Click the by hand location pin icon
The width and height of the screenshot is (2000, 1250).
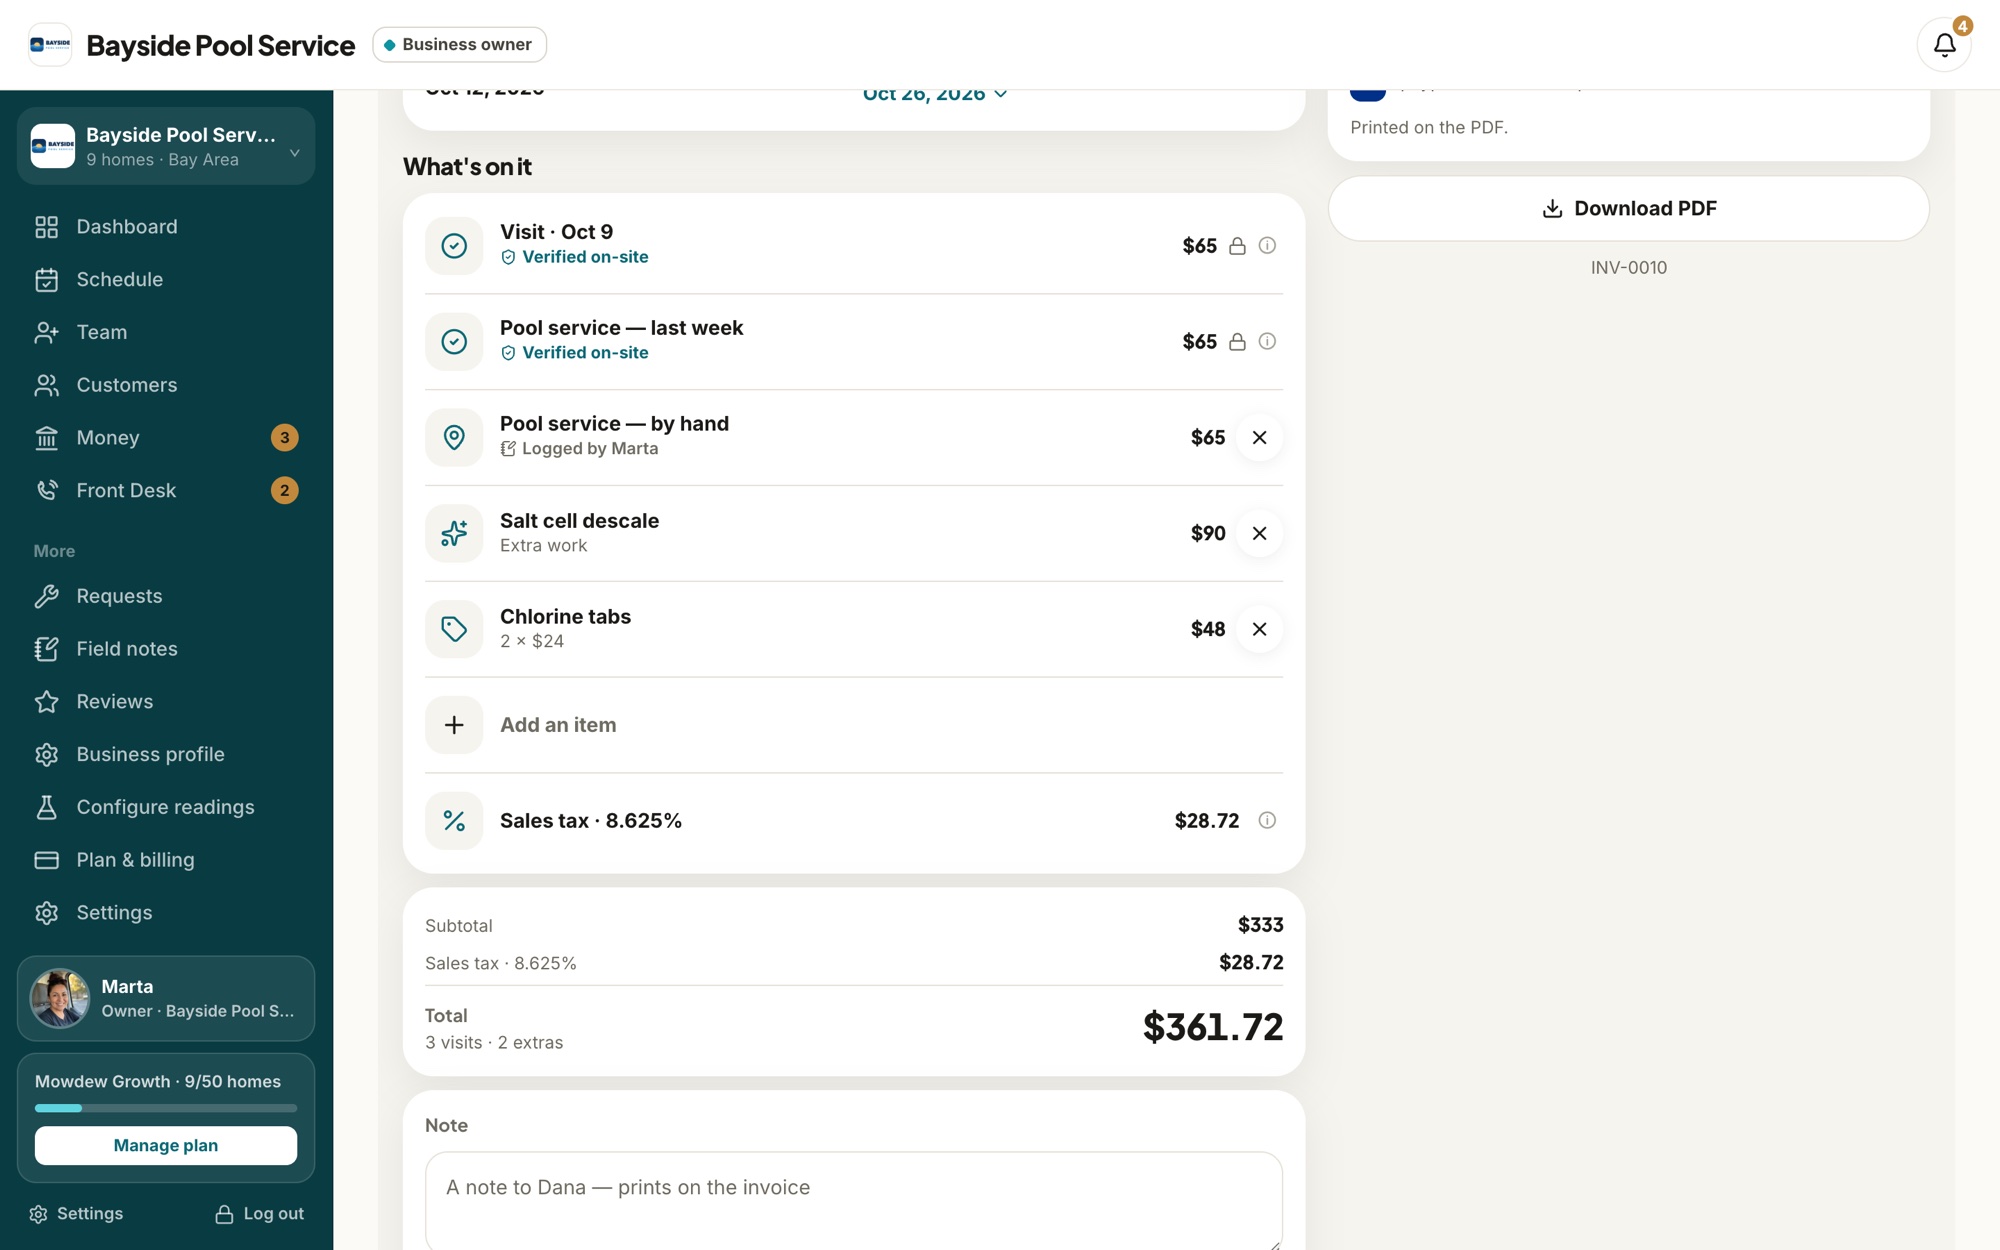[454, 438]
